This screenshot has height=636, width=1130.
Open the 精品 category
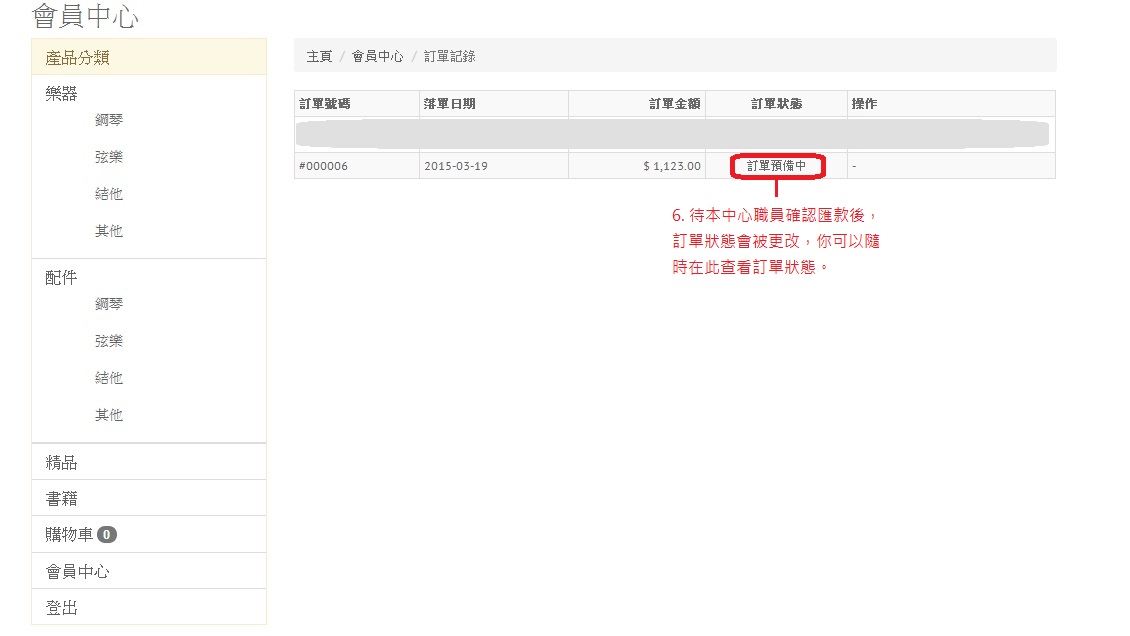[x=61, y=462]
